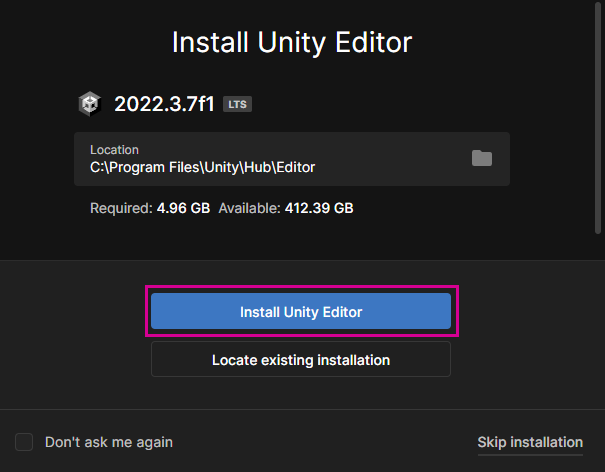
Task: Choose Locate existing installation
Action: 301,359
